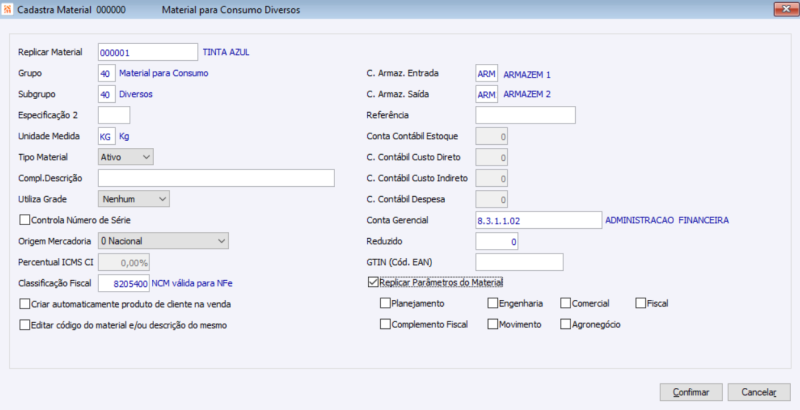The width and height of the screenshot is (800, 410).
Task: Open the Tipo Material dropdown
Action: point(126,157)
